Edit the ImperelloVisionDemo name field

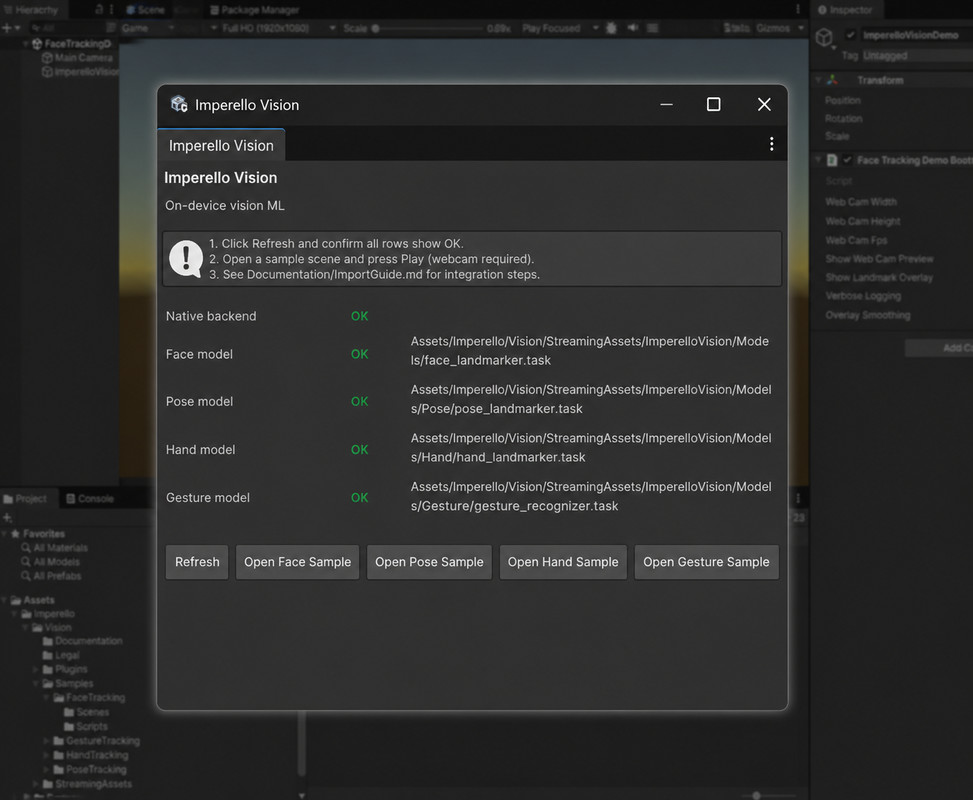point(915,35)
